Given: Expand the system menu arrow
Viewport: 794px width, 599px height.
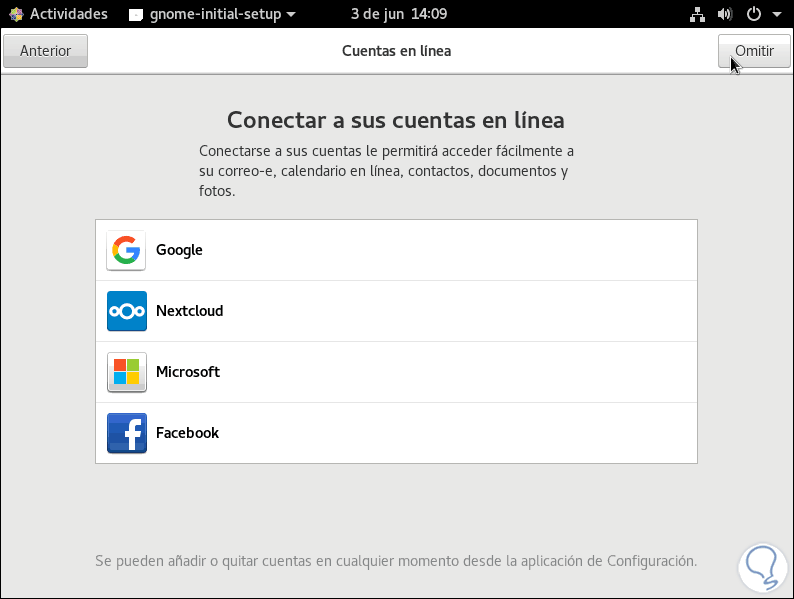Looking at the screenshot, I should click(x=777, y=14).
